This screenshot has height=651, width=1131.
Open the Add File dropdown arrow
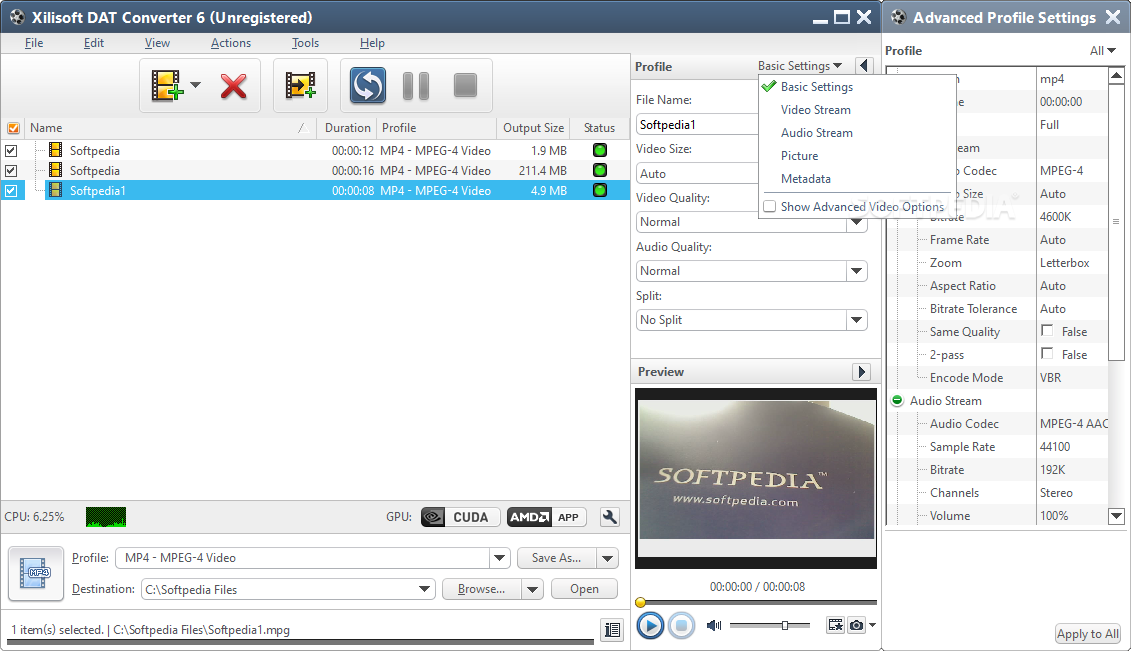[x=195, y=85]
